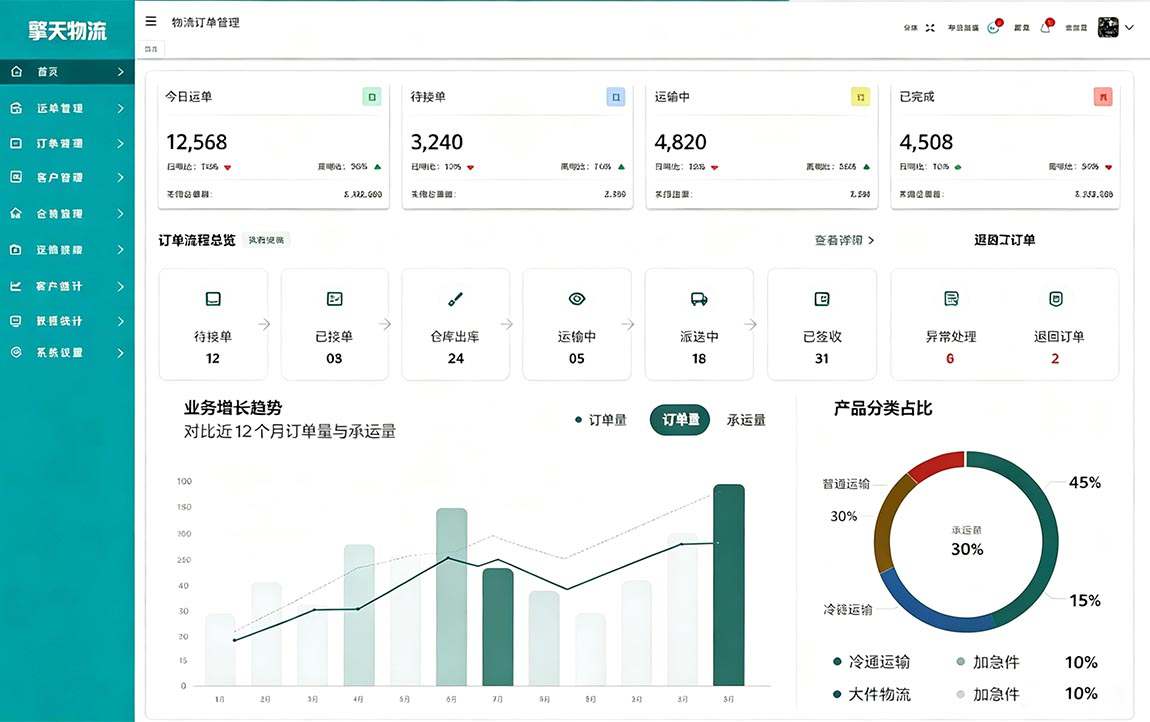Expand the 客户管理 chevron arrow
This screenshot has height=722, width=1150.
(x=120, y=177)
